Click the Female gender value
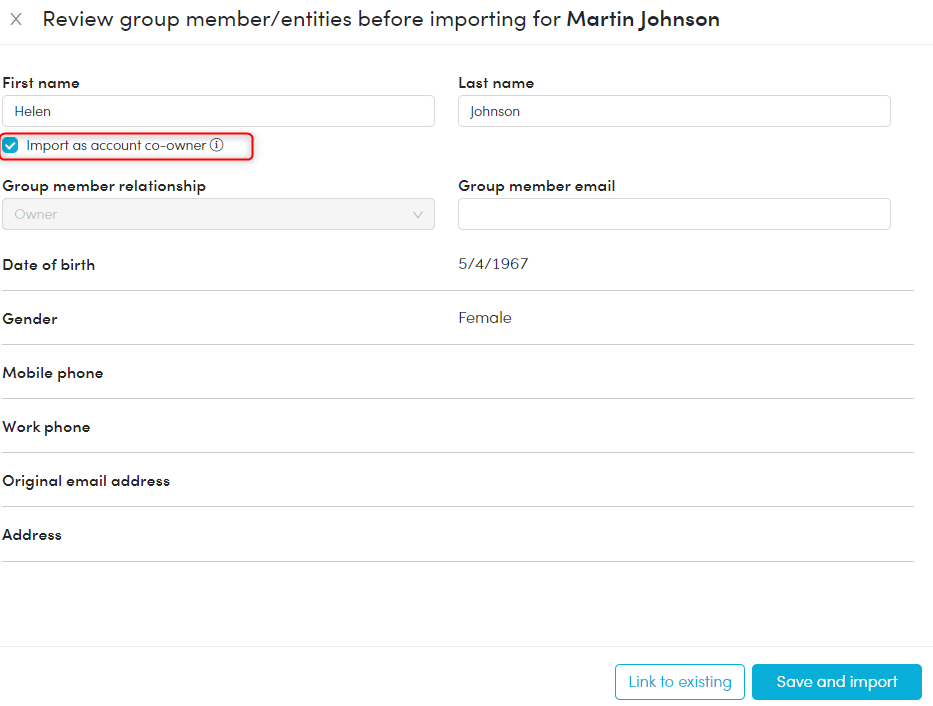 [x=485, y=318]
